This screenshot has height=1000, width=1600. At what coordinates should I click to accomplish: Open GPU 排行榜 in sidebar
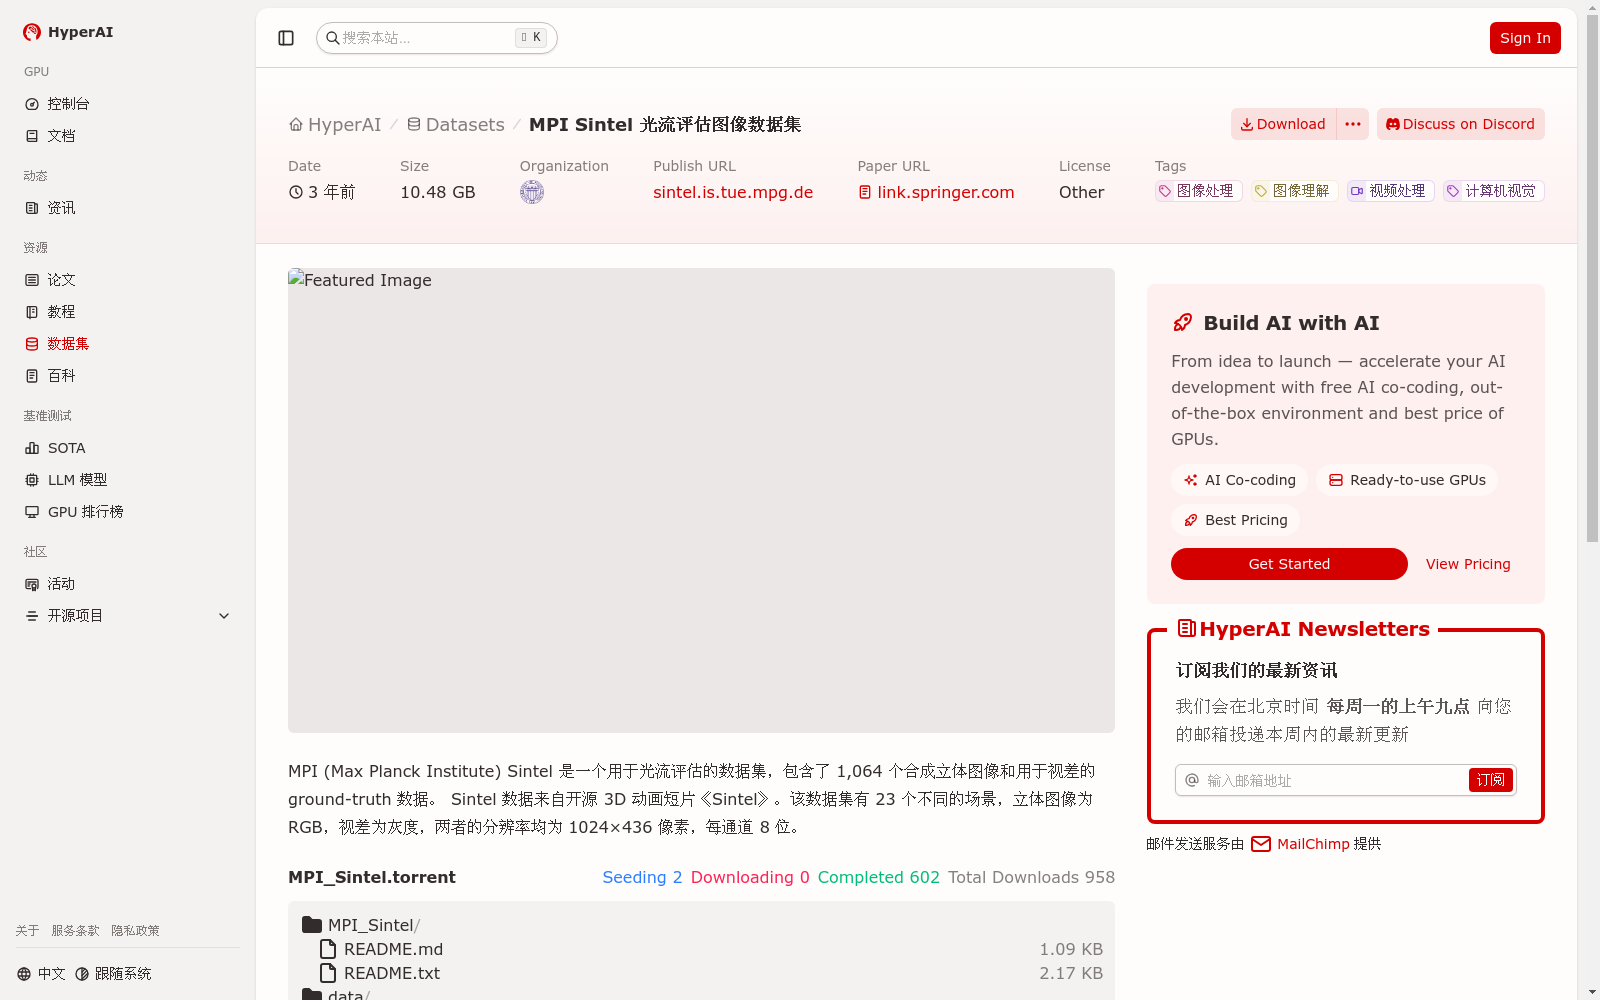(128, 512)
